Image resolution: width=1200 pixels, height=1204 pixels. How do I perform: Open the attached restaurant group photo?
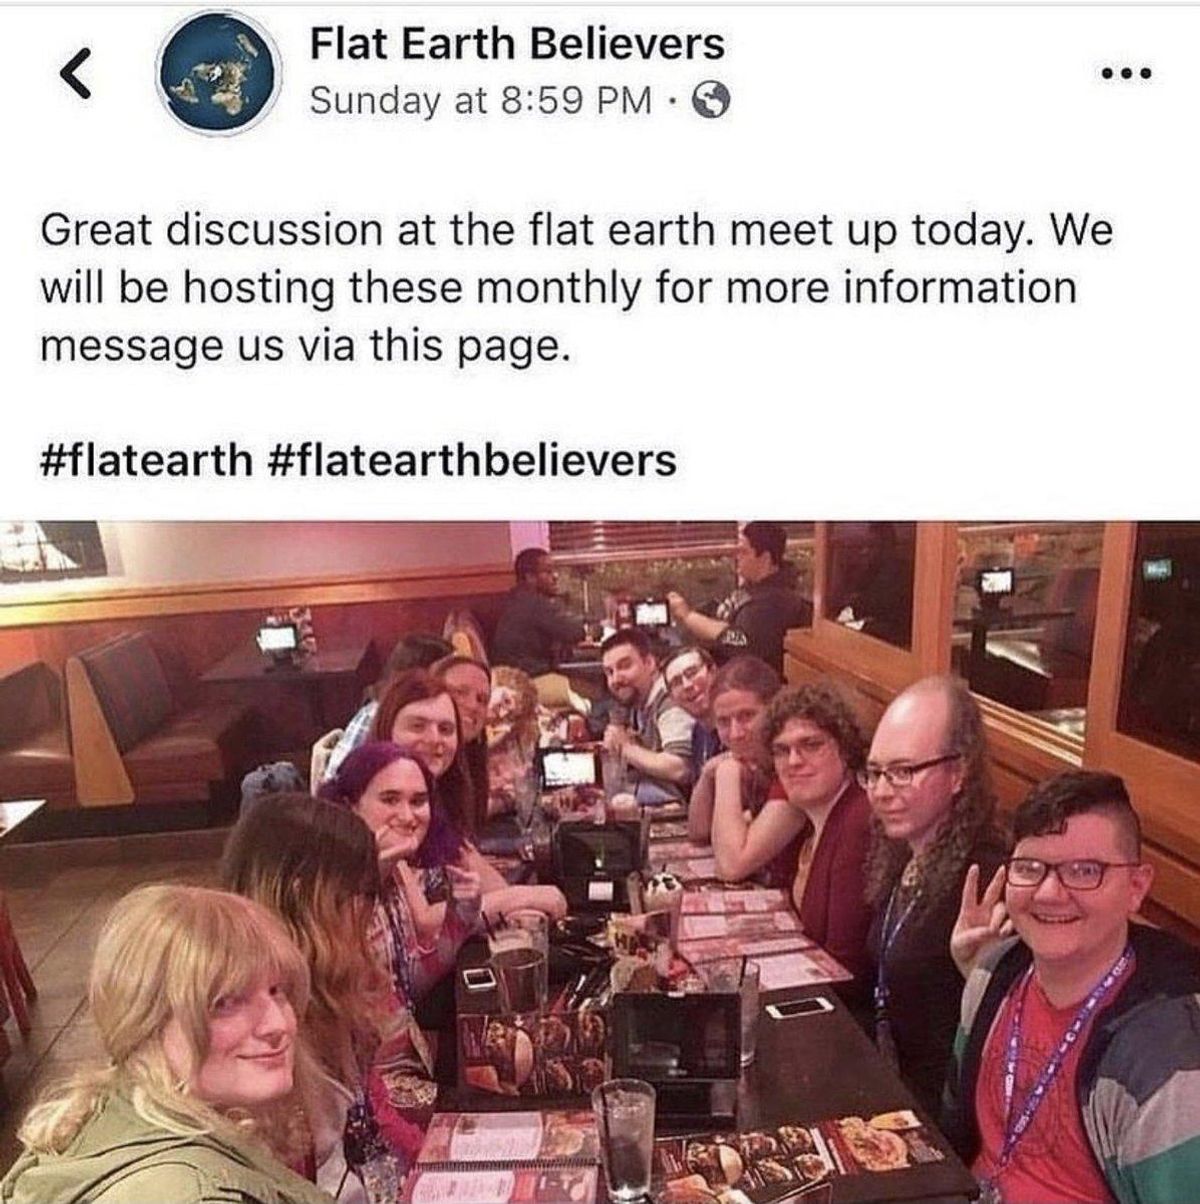pyautogui.click(x=600, y=862)
